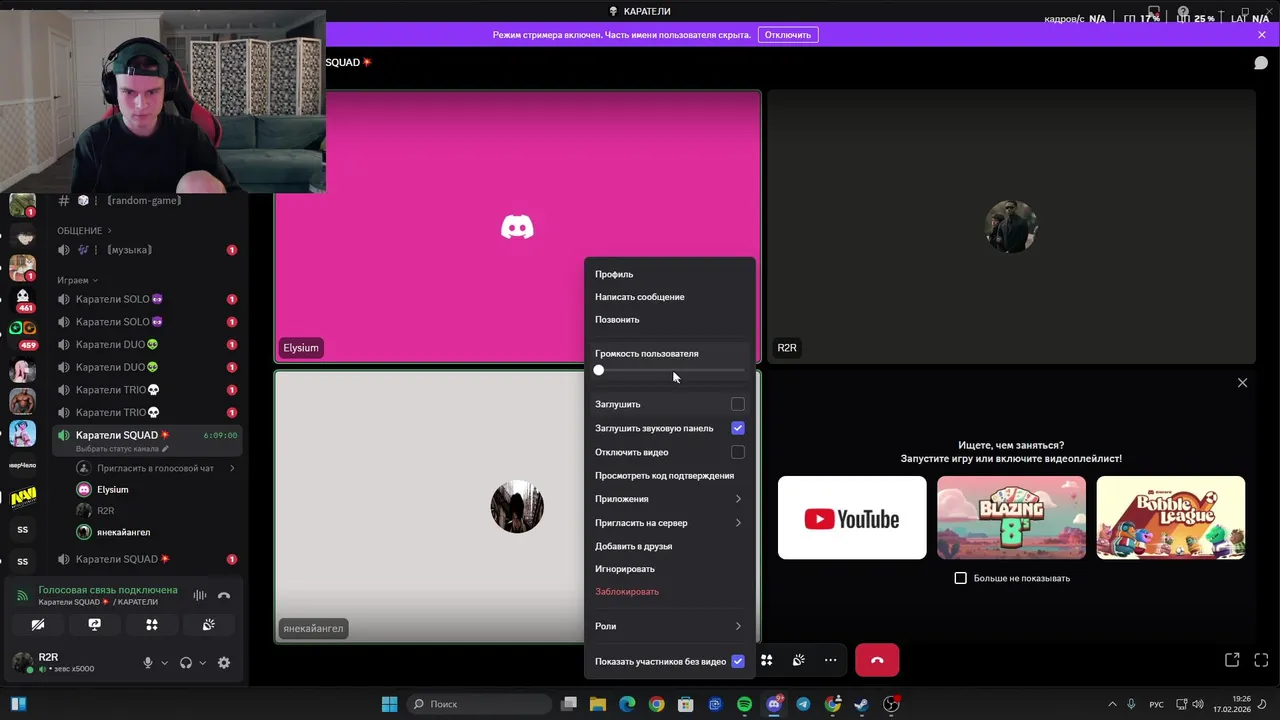Image resolution: width=1280 pixels, height=720 pixels.
Task: Choose Игнорировать menu entry
Action: pyautogui.click(x=669, y=569)
